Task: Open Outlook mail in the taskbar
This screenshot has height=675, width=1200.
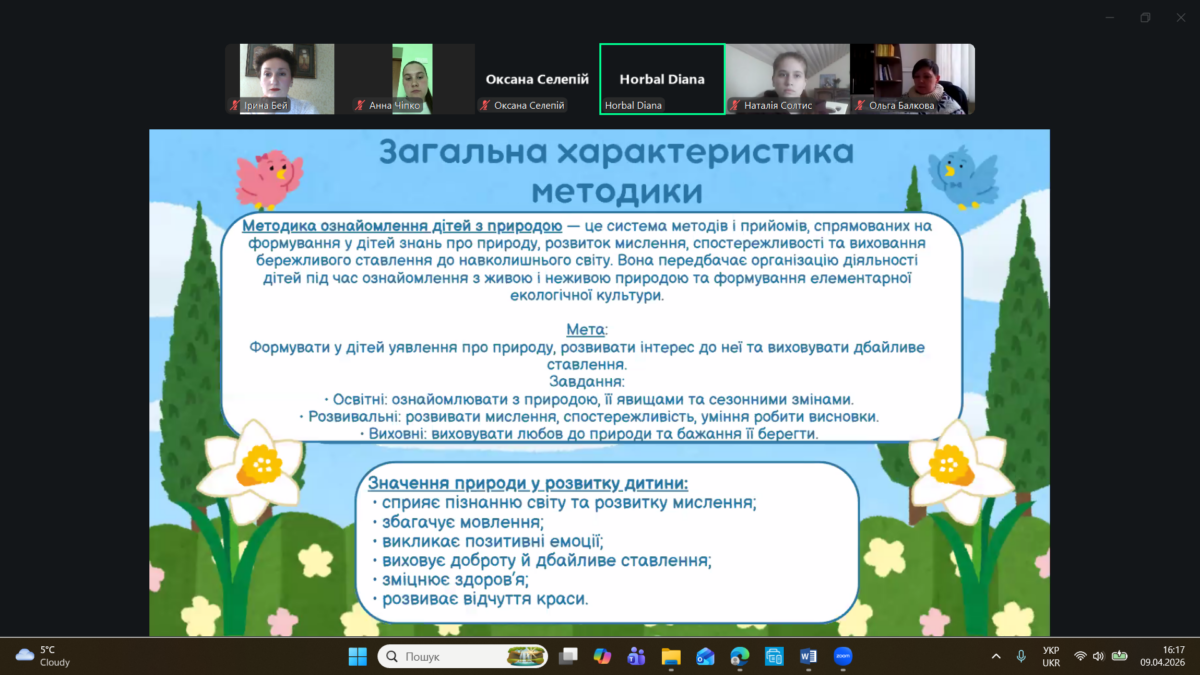Action: coord(705,656)
